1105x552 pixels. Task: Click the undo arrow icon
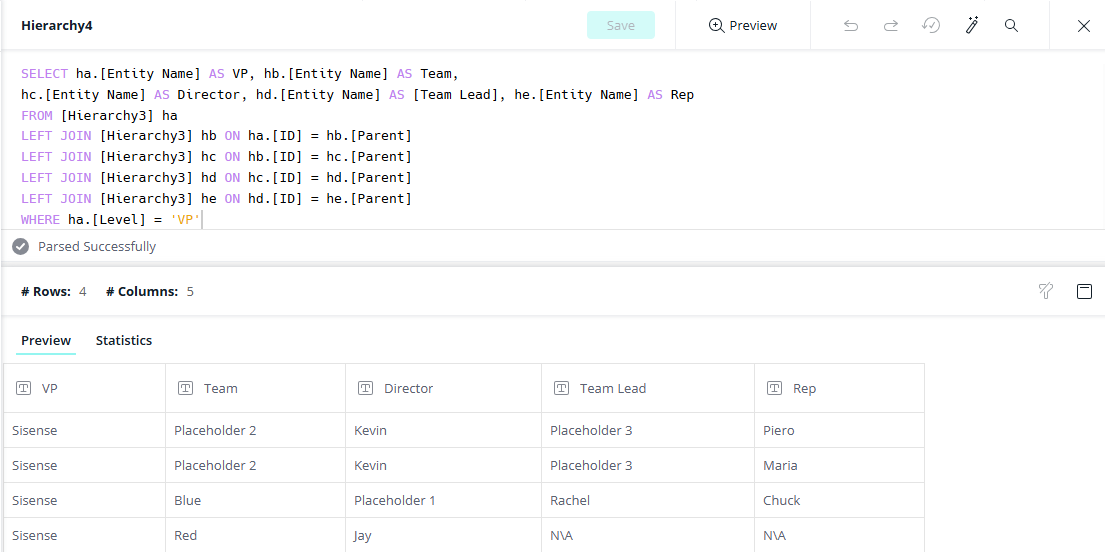click(851, 26)
